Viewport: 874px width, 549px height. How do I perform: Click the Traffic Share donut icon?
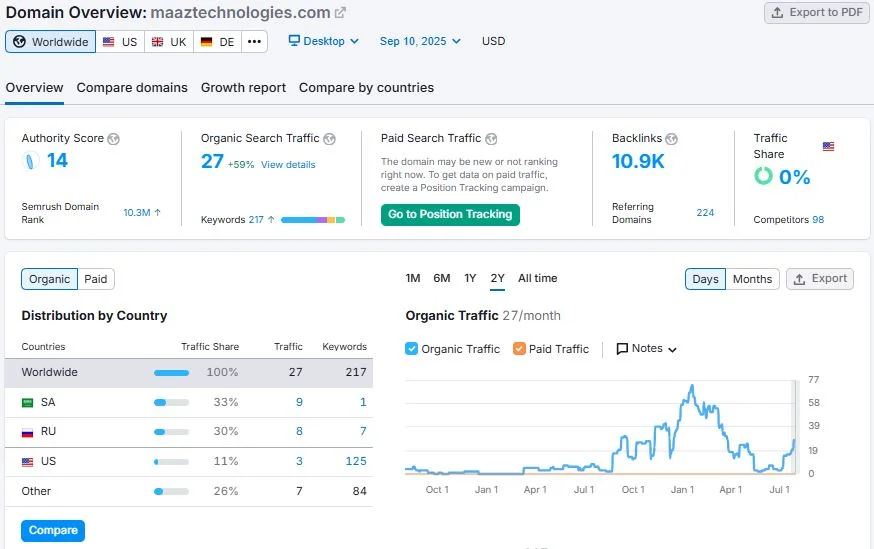763,176
